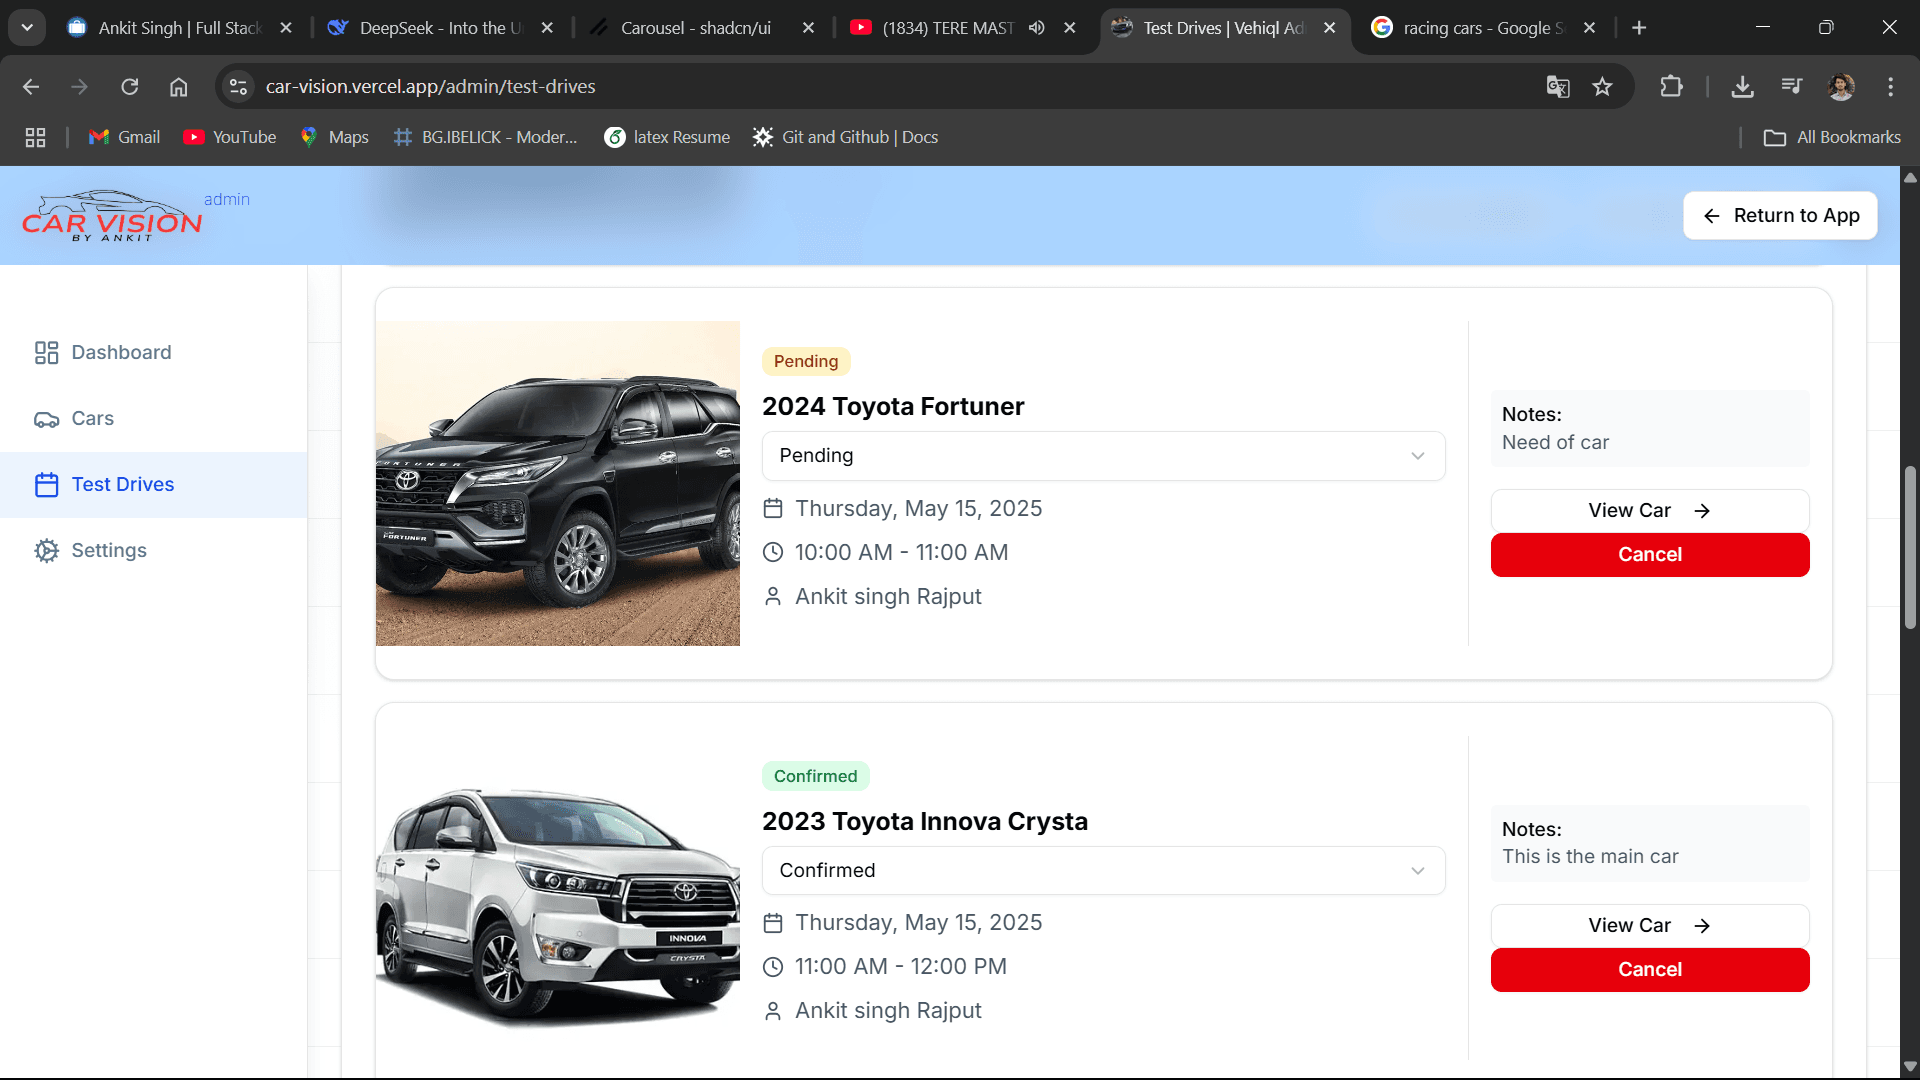Click the 10:00 AM - 11:00 AM time slot

901,552
